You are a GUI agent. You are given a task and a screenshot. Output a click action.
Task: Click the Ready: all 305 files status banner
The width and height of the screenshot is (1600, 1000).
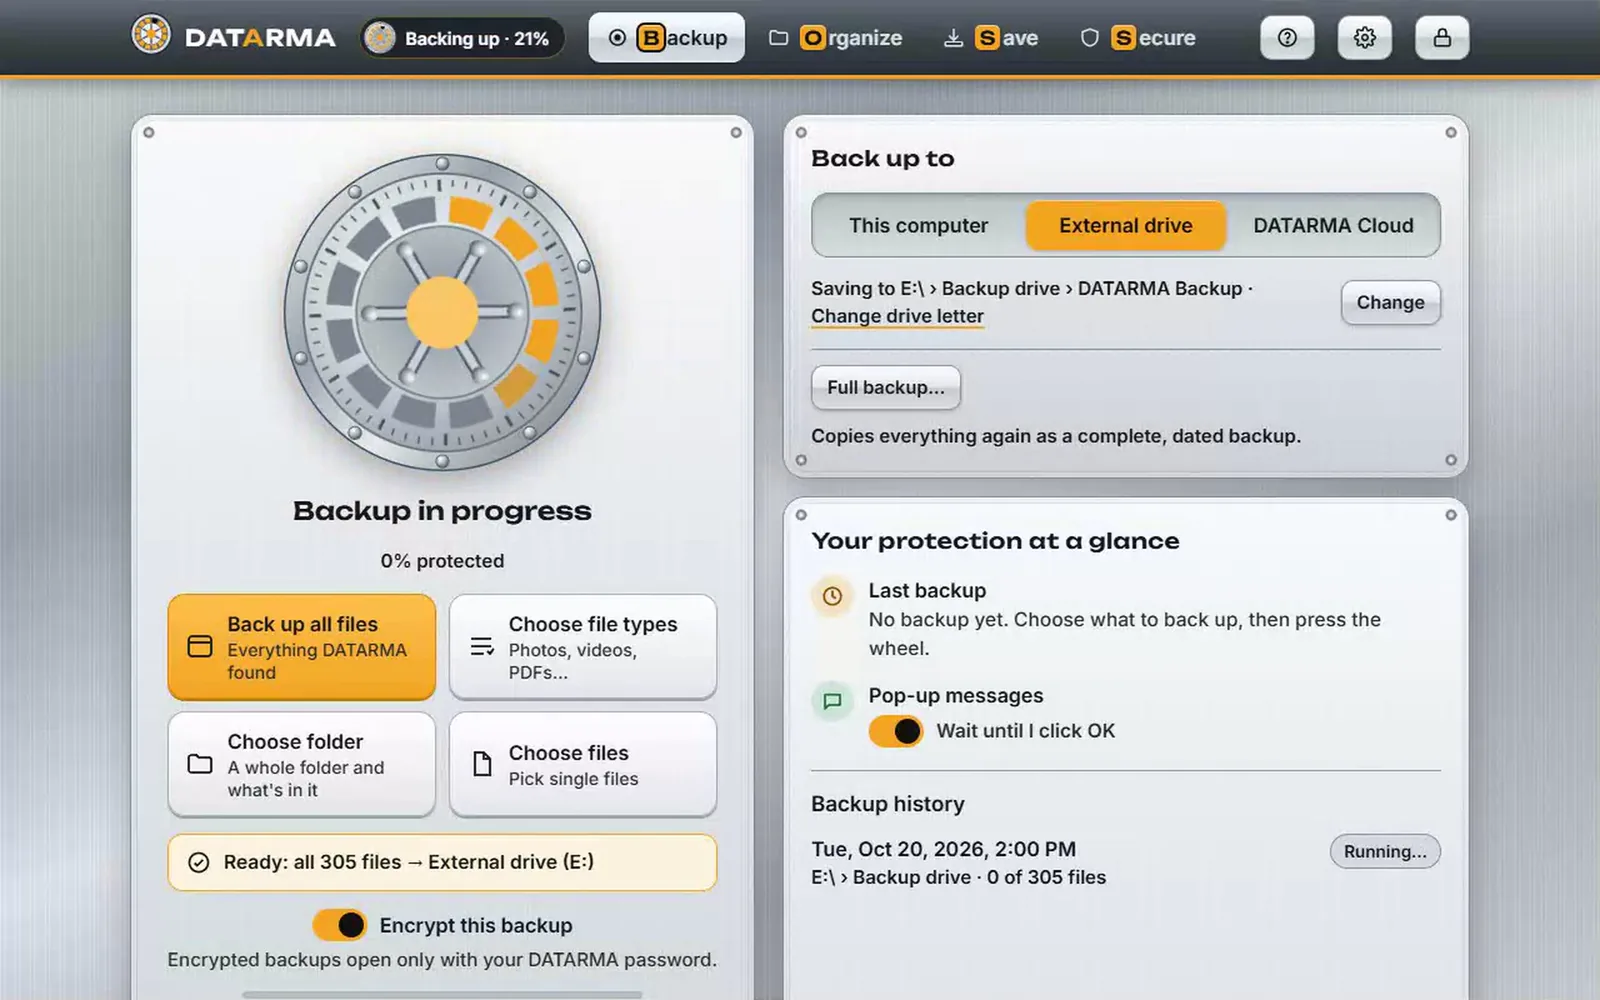[x=442, y=862]
